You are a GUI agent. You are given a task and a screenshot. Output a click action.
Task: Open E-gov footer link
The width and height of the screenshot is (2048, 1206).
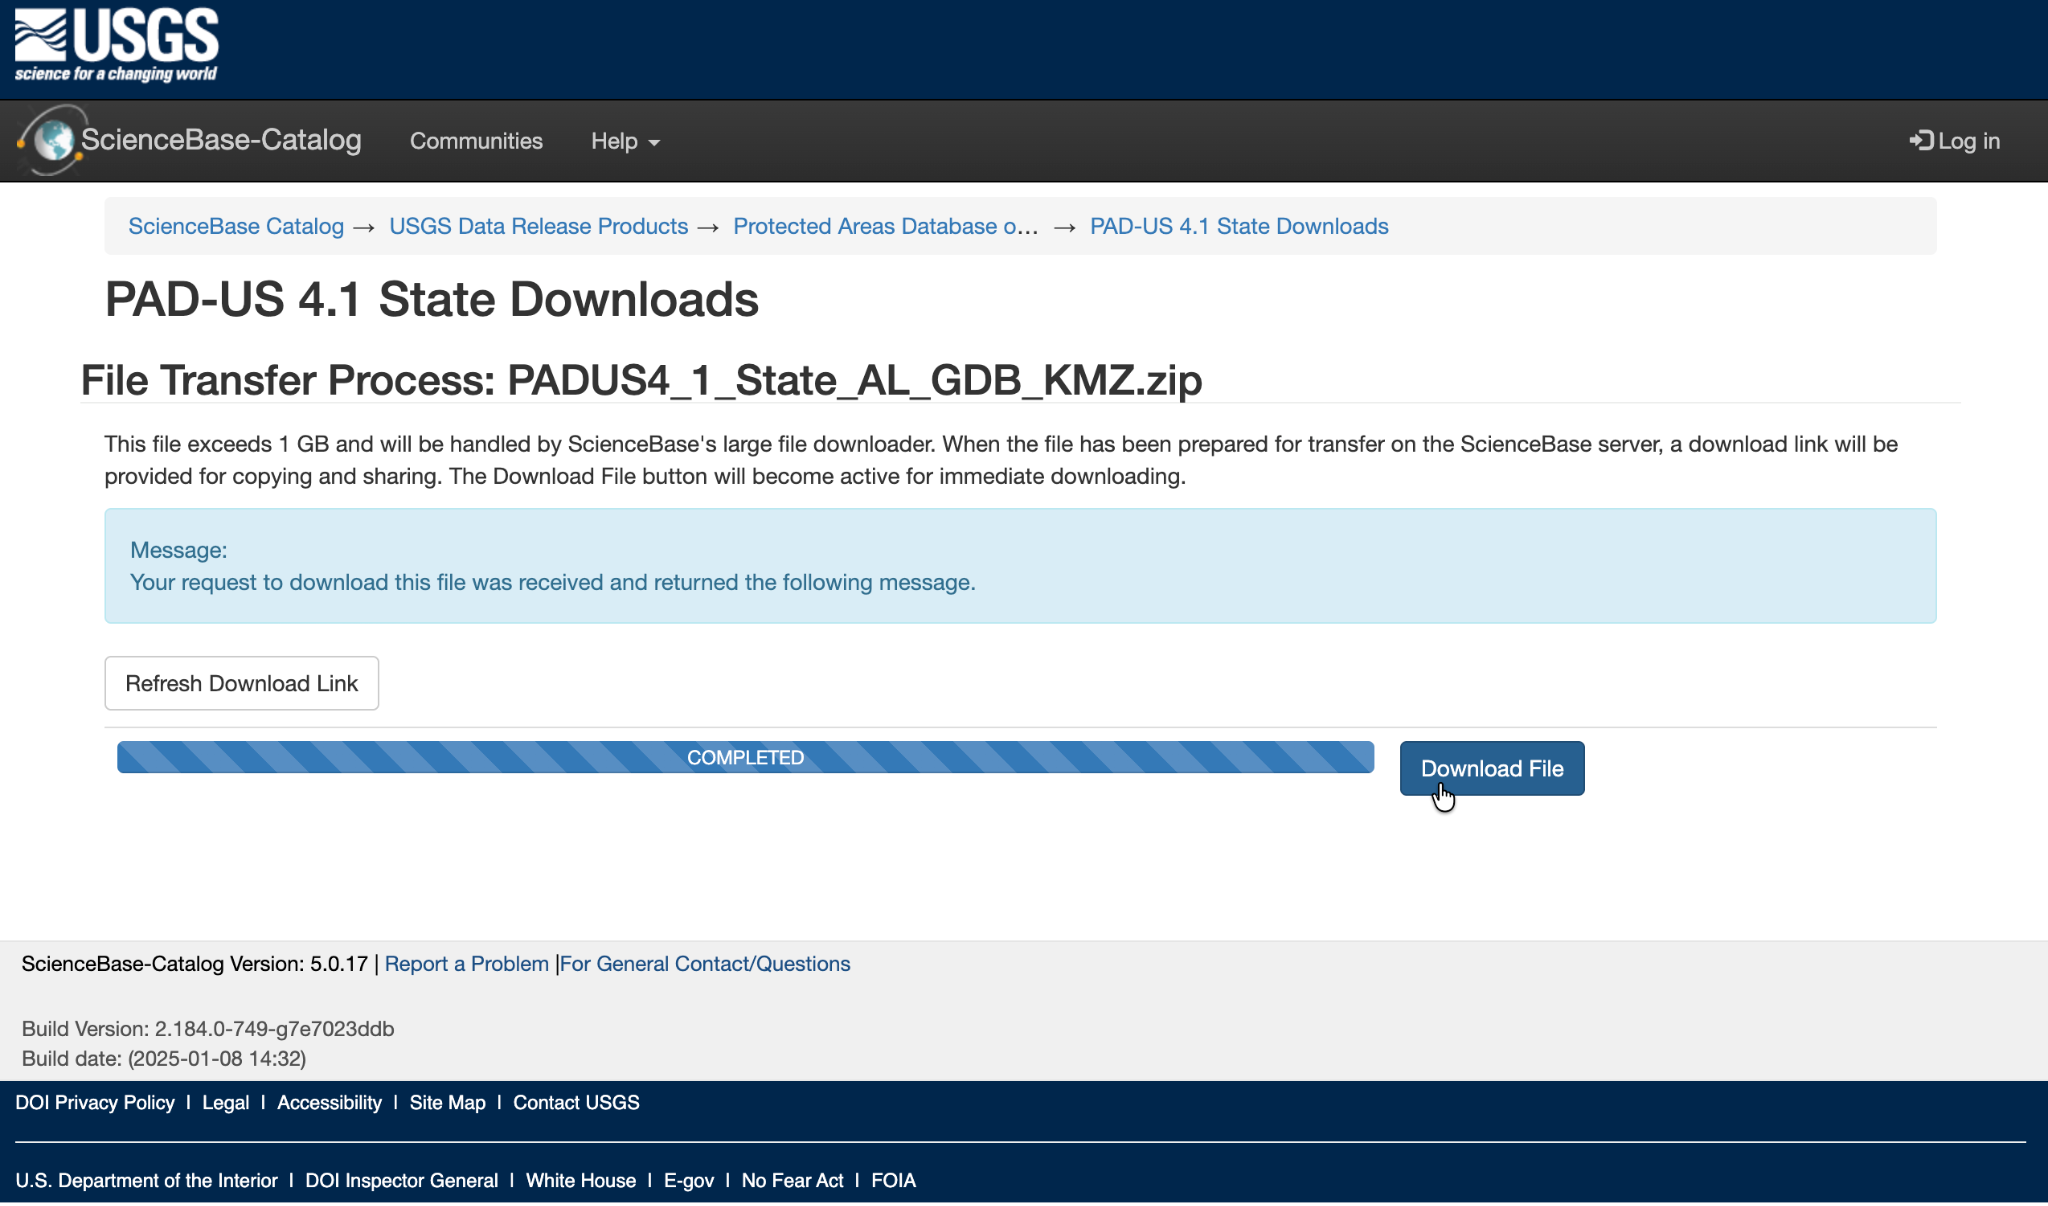(689, 1180)
